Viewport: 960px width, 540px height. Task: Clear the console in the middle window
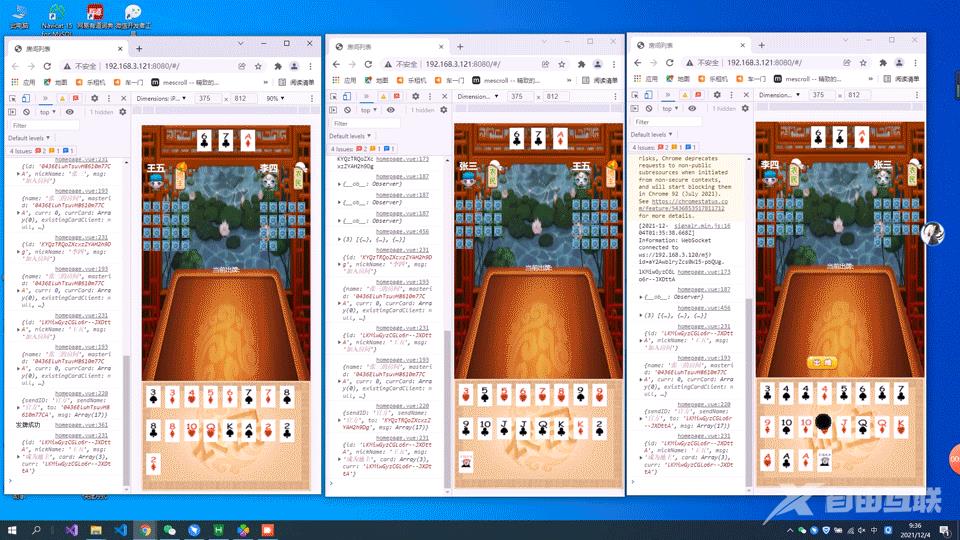coord(347,110)
